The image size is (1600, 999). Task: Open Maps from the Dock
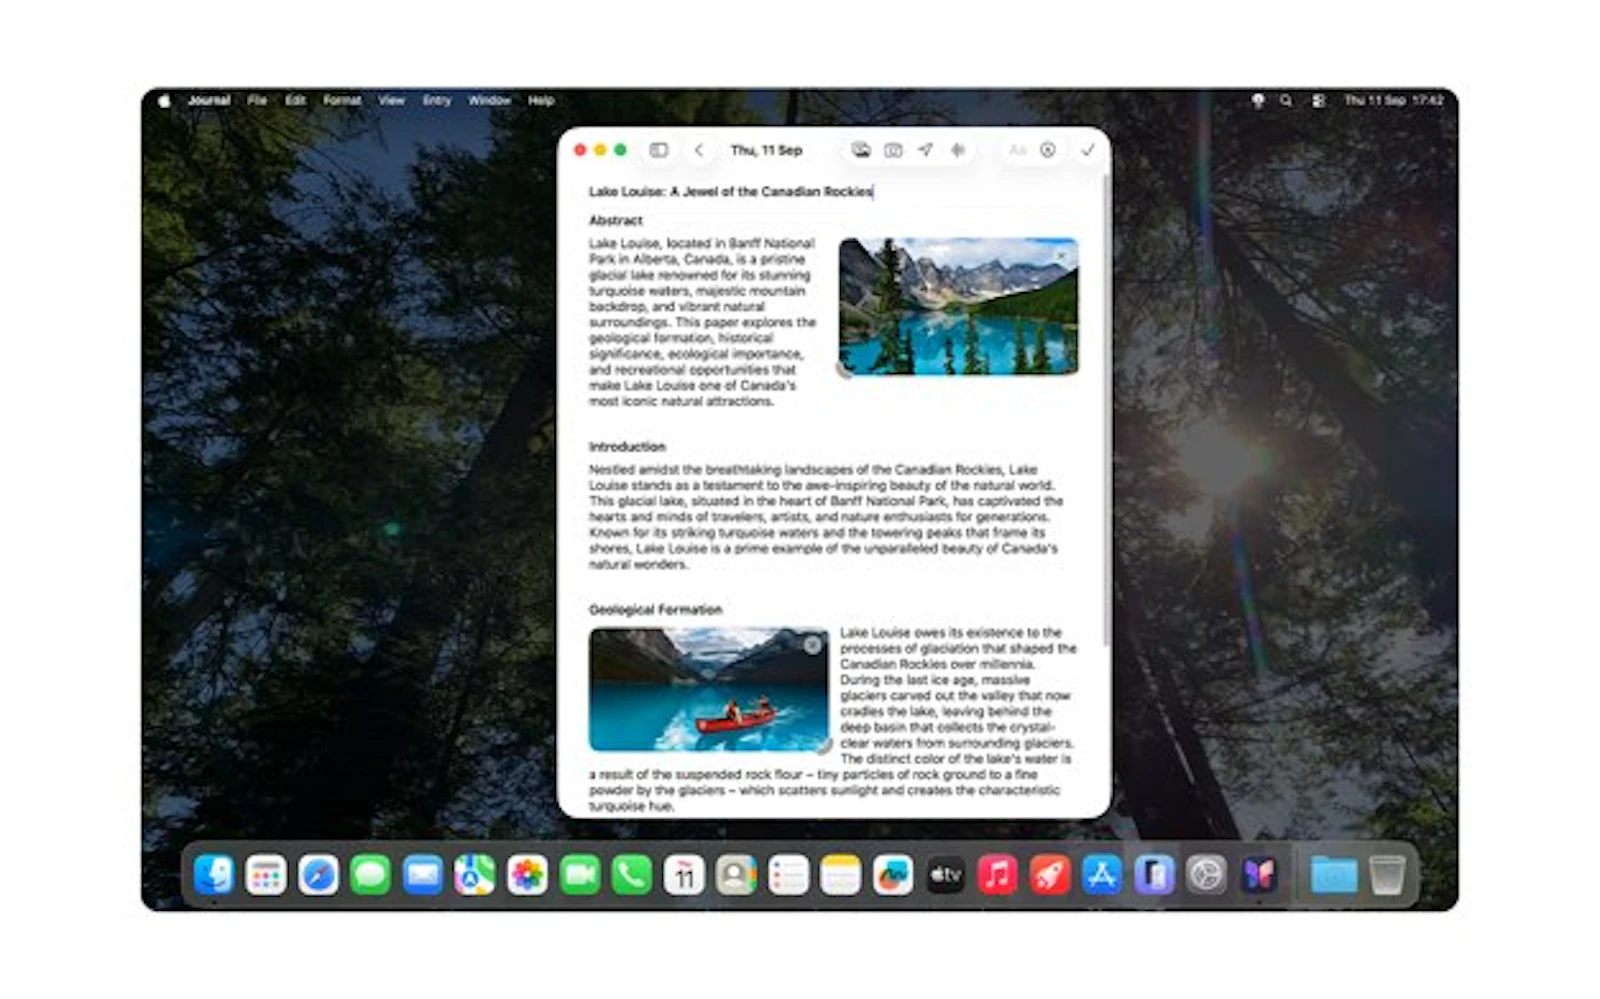475,875
